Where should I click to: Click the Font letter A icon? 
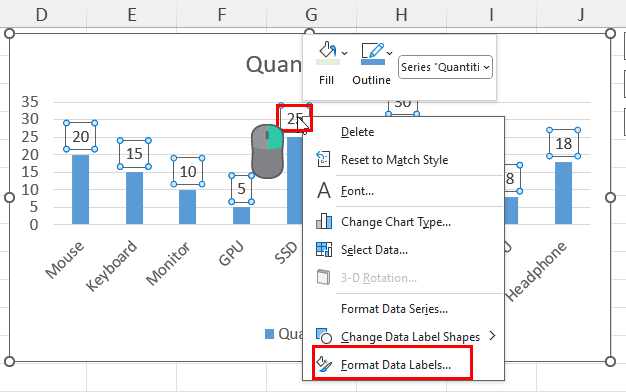[x=324, y=190]
